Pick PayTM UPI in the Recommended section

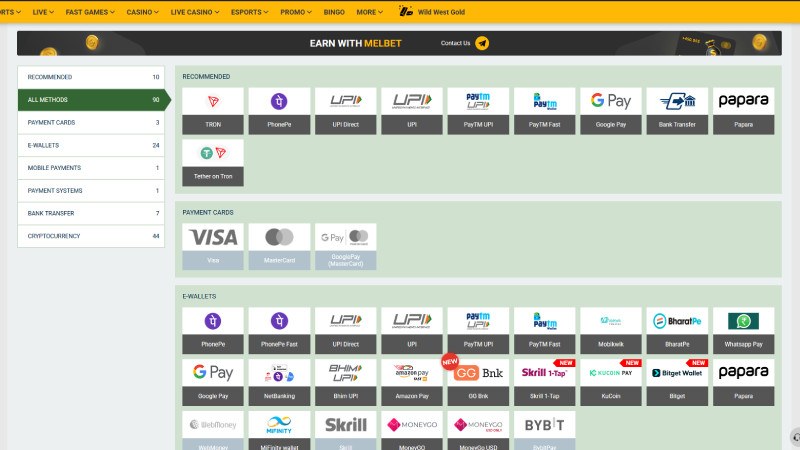tap(478, 111)
